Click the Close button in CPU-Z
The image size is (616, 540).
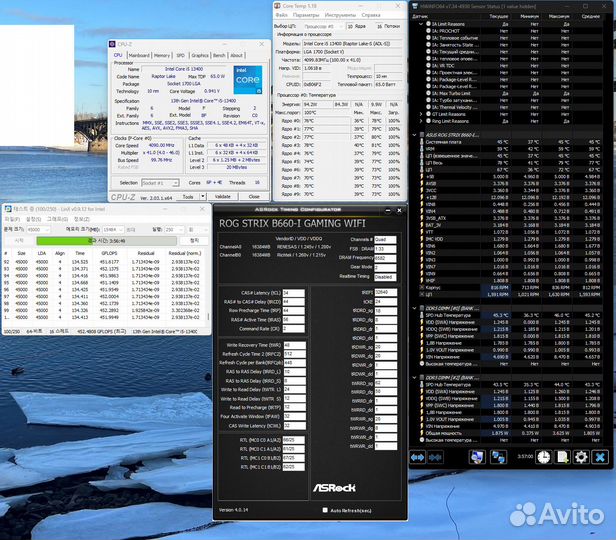[x=254, y=196]
